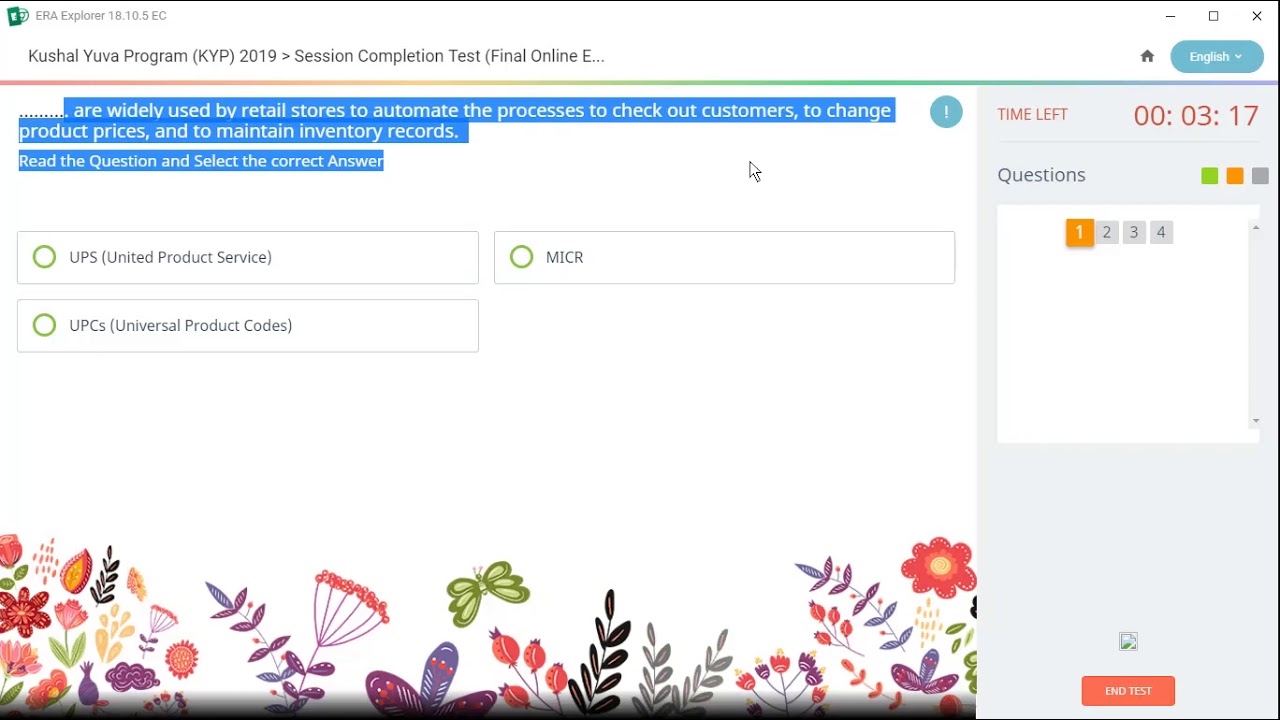Image resolution: width=1280 pixels, height=720 pixels.
Task: Click the gray legend swatch
Action: click(1259, 176)
